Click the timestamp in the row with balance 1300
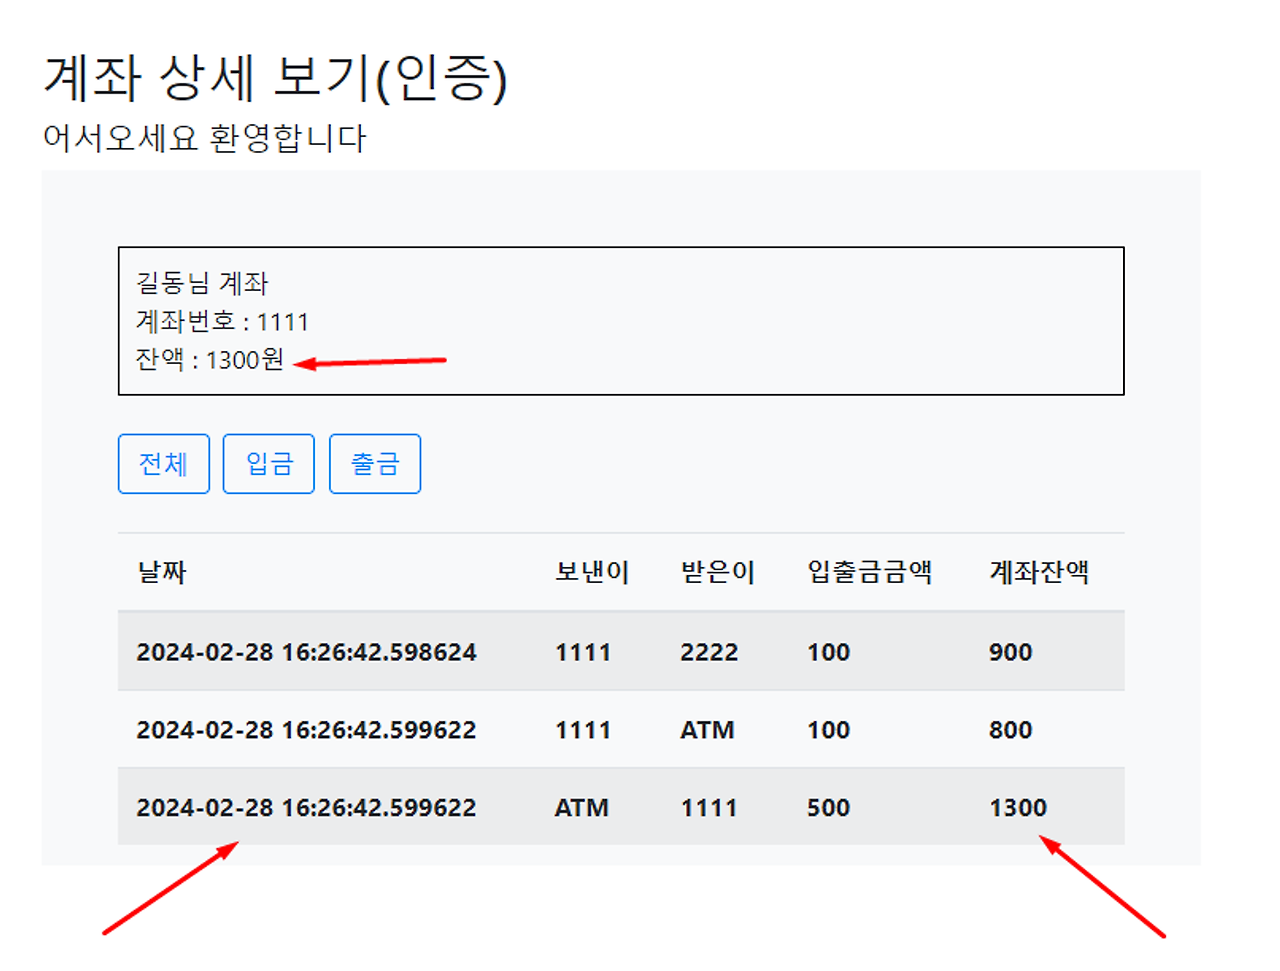This screenshot has height=971, width=1280. pyautogui.click(x=307, y=808)
